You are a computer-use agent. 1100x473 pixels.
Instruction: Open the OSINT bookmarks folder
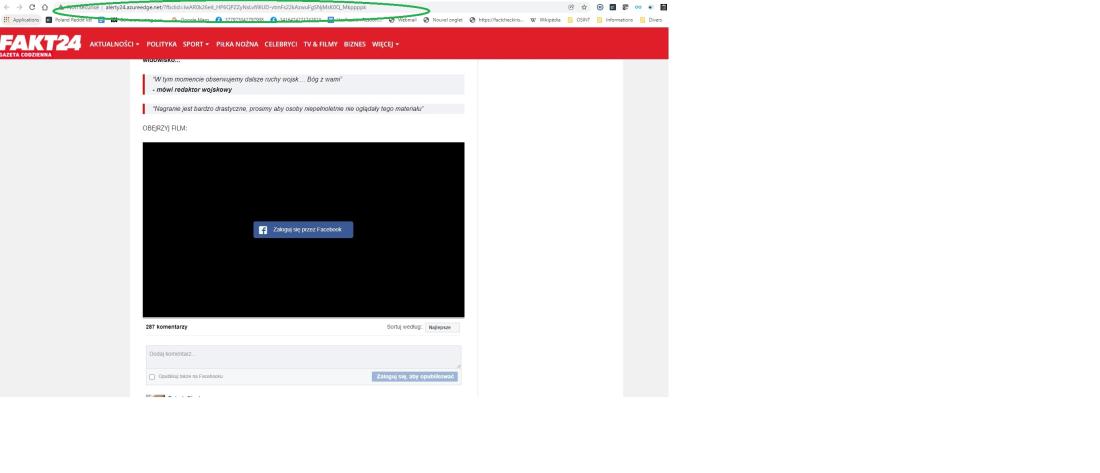click(579, 20)
